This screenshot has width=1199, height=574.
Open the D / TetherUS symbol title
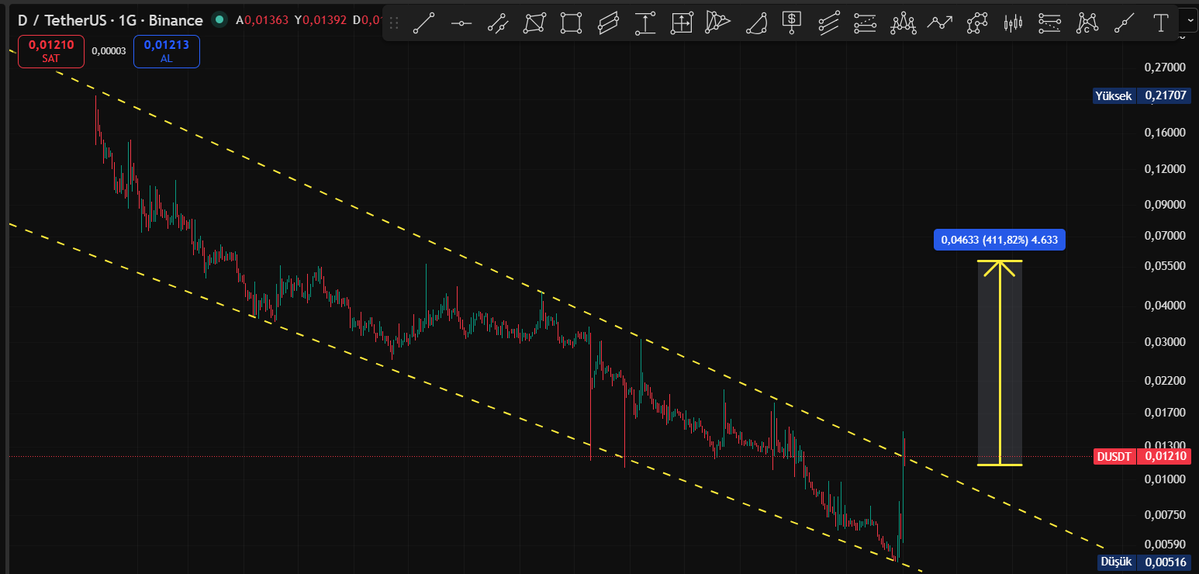(x=110, y=21)
